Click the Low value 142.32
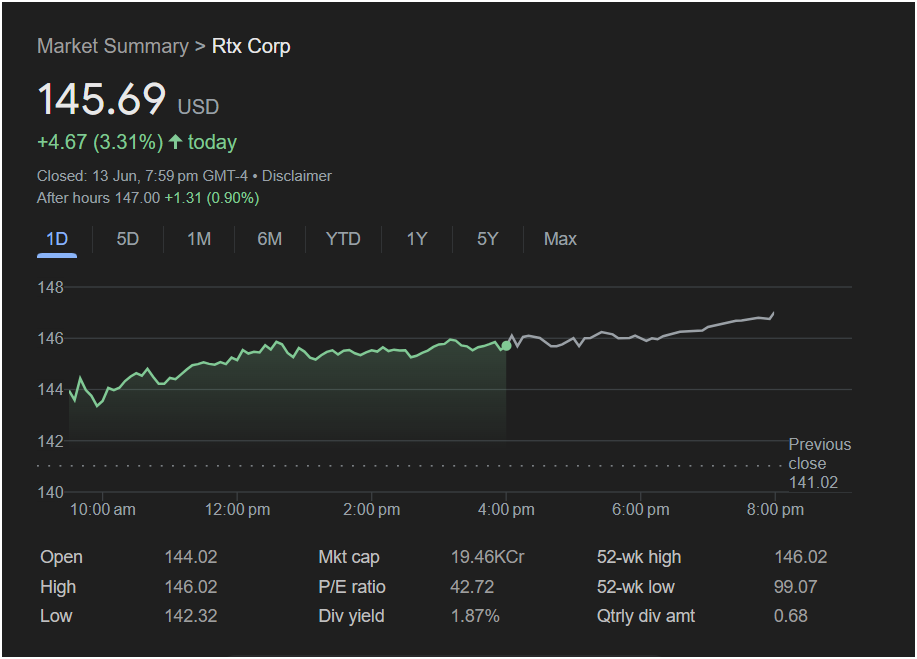Image resolution: width=917 pixels, height=659 pixels. [x=191, y=616]
